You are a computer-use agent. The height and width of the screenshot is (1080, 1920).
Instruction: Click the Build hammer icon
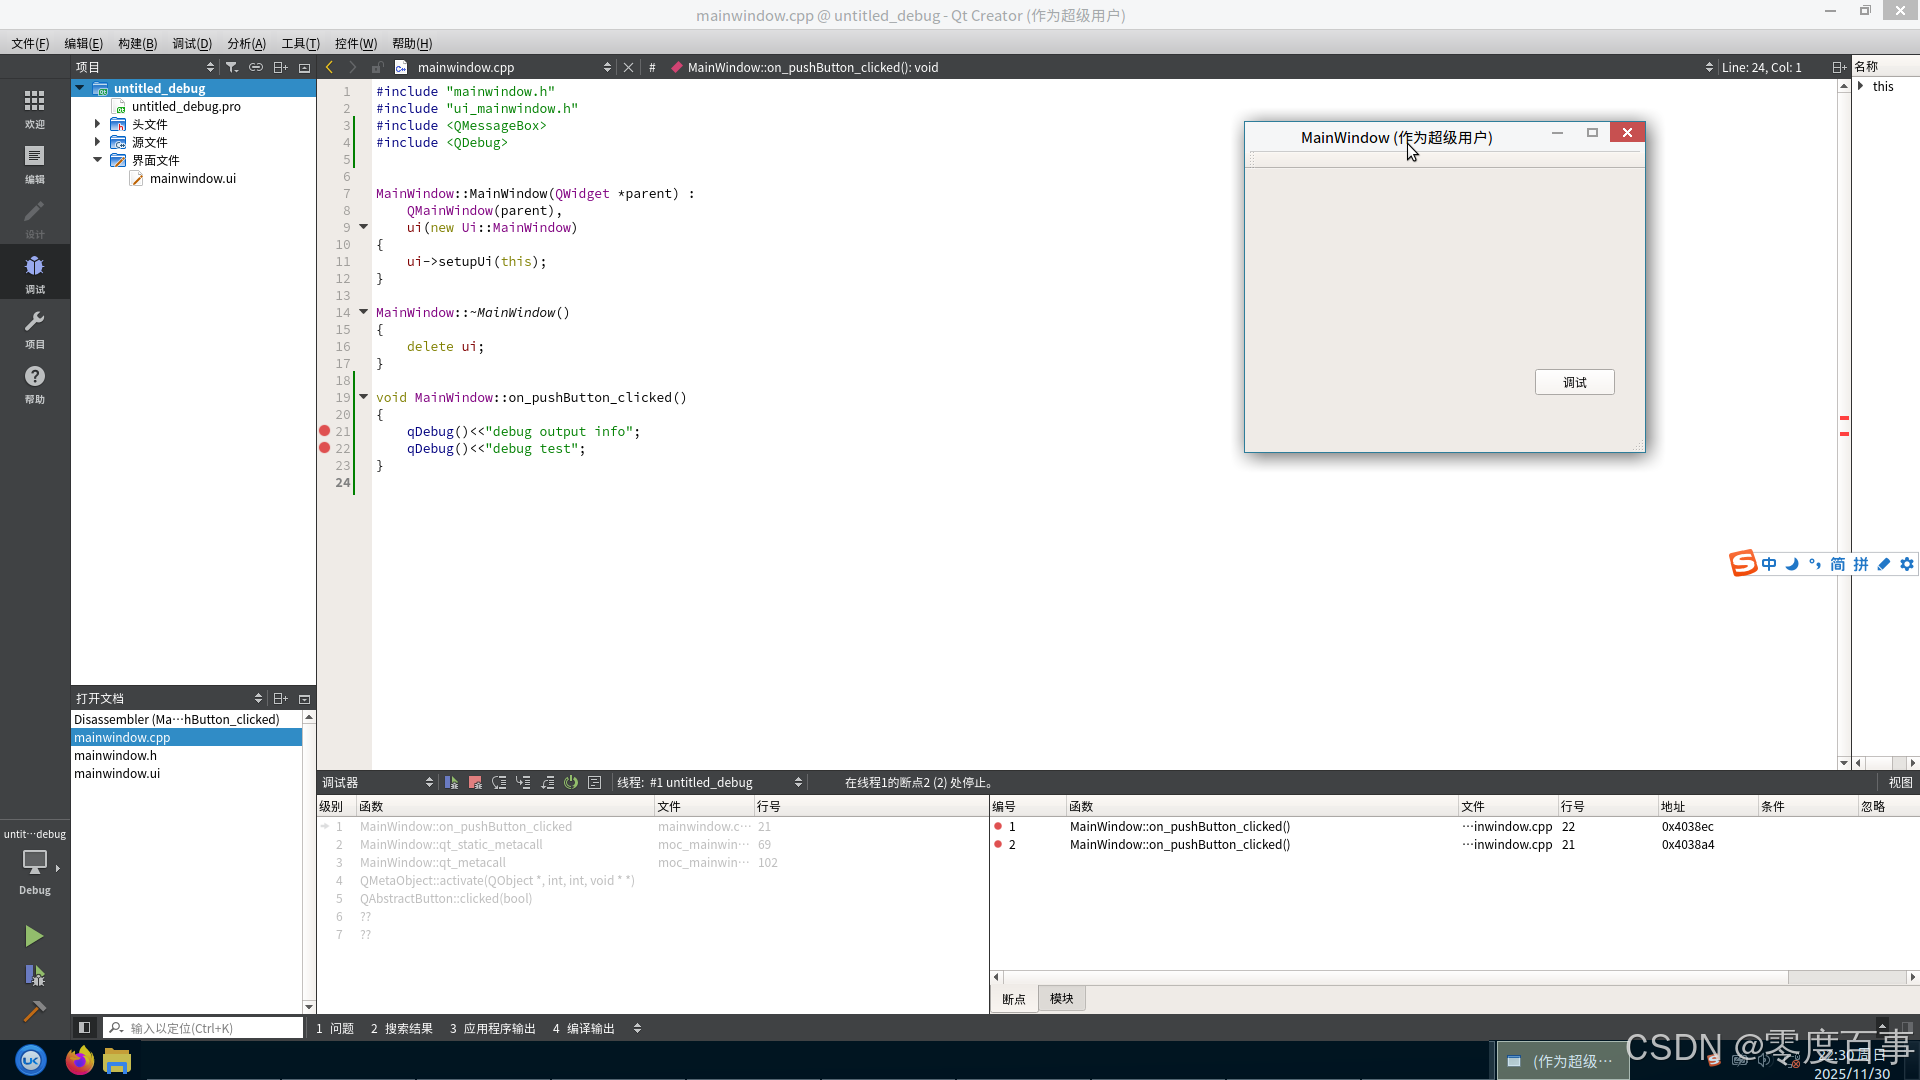[34, 1011]
